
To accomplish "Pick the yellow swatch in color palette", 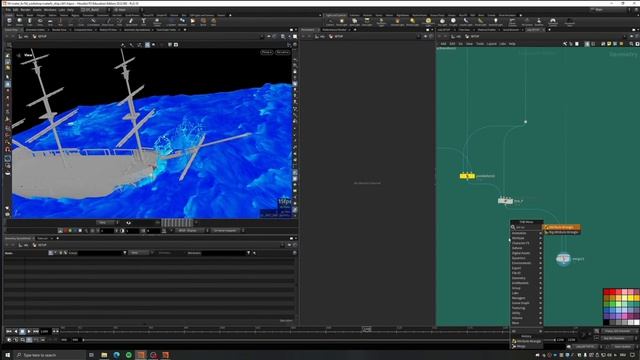I will tap(631, 298).
